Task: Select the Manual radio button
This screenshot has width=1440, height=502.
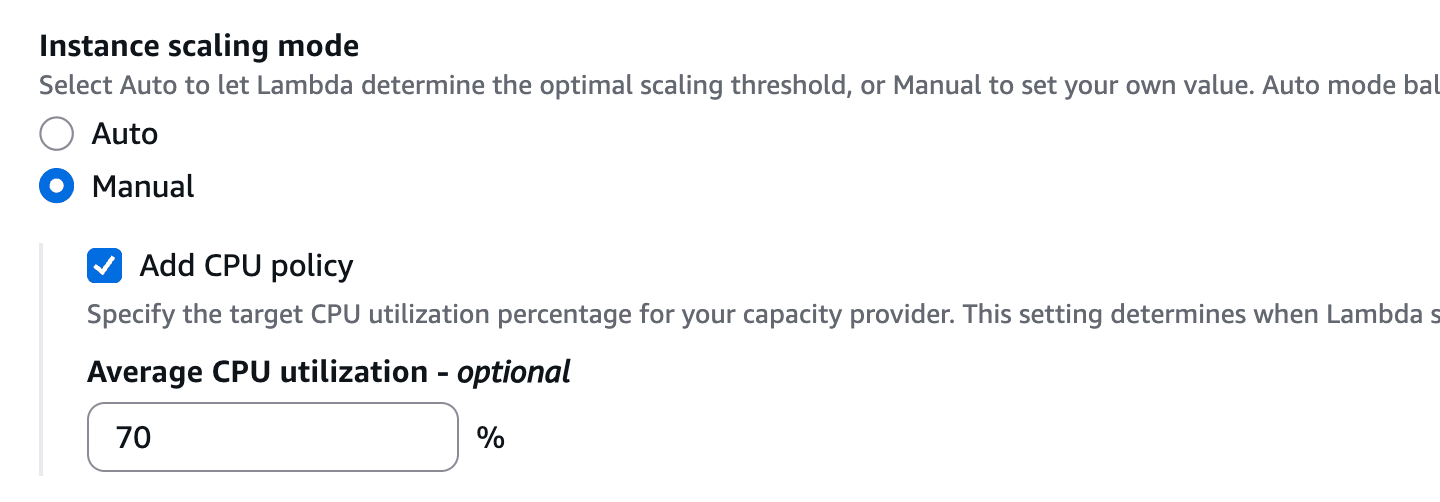Action: click(x=56, y=186)
